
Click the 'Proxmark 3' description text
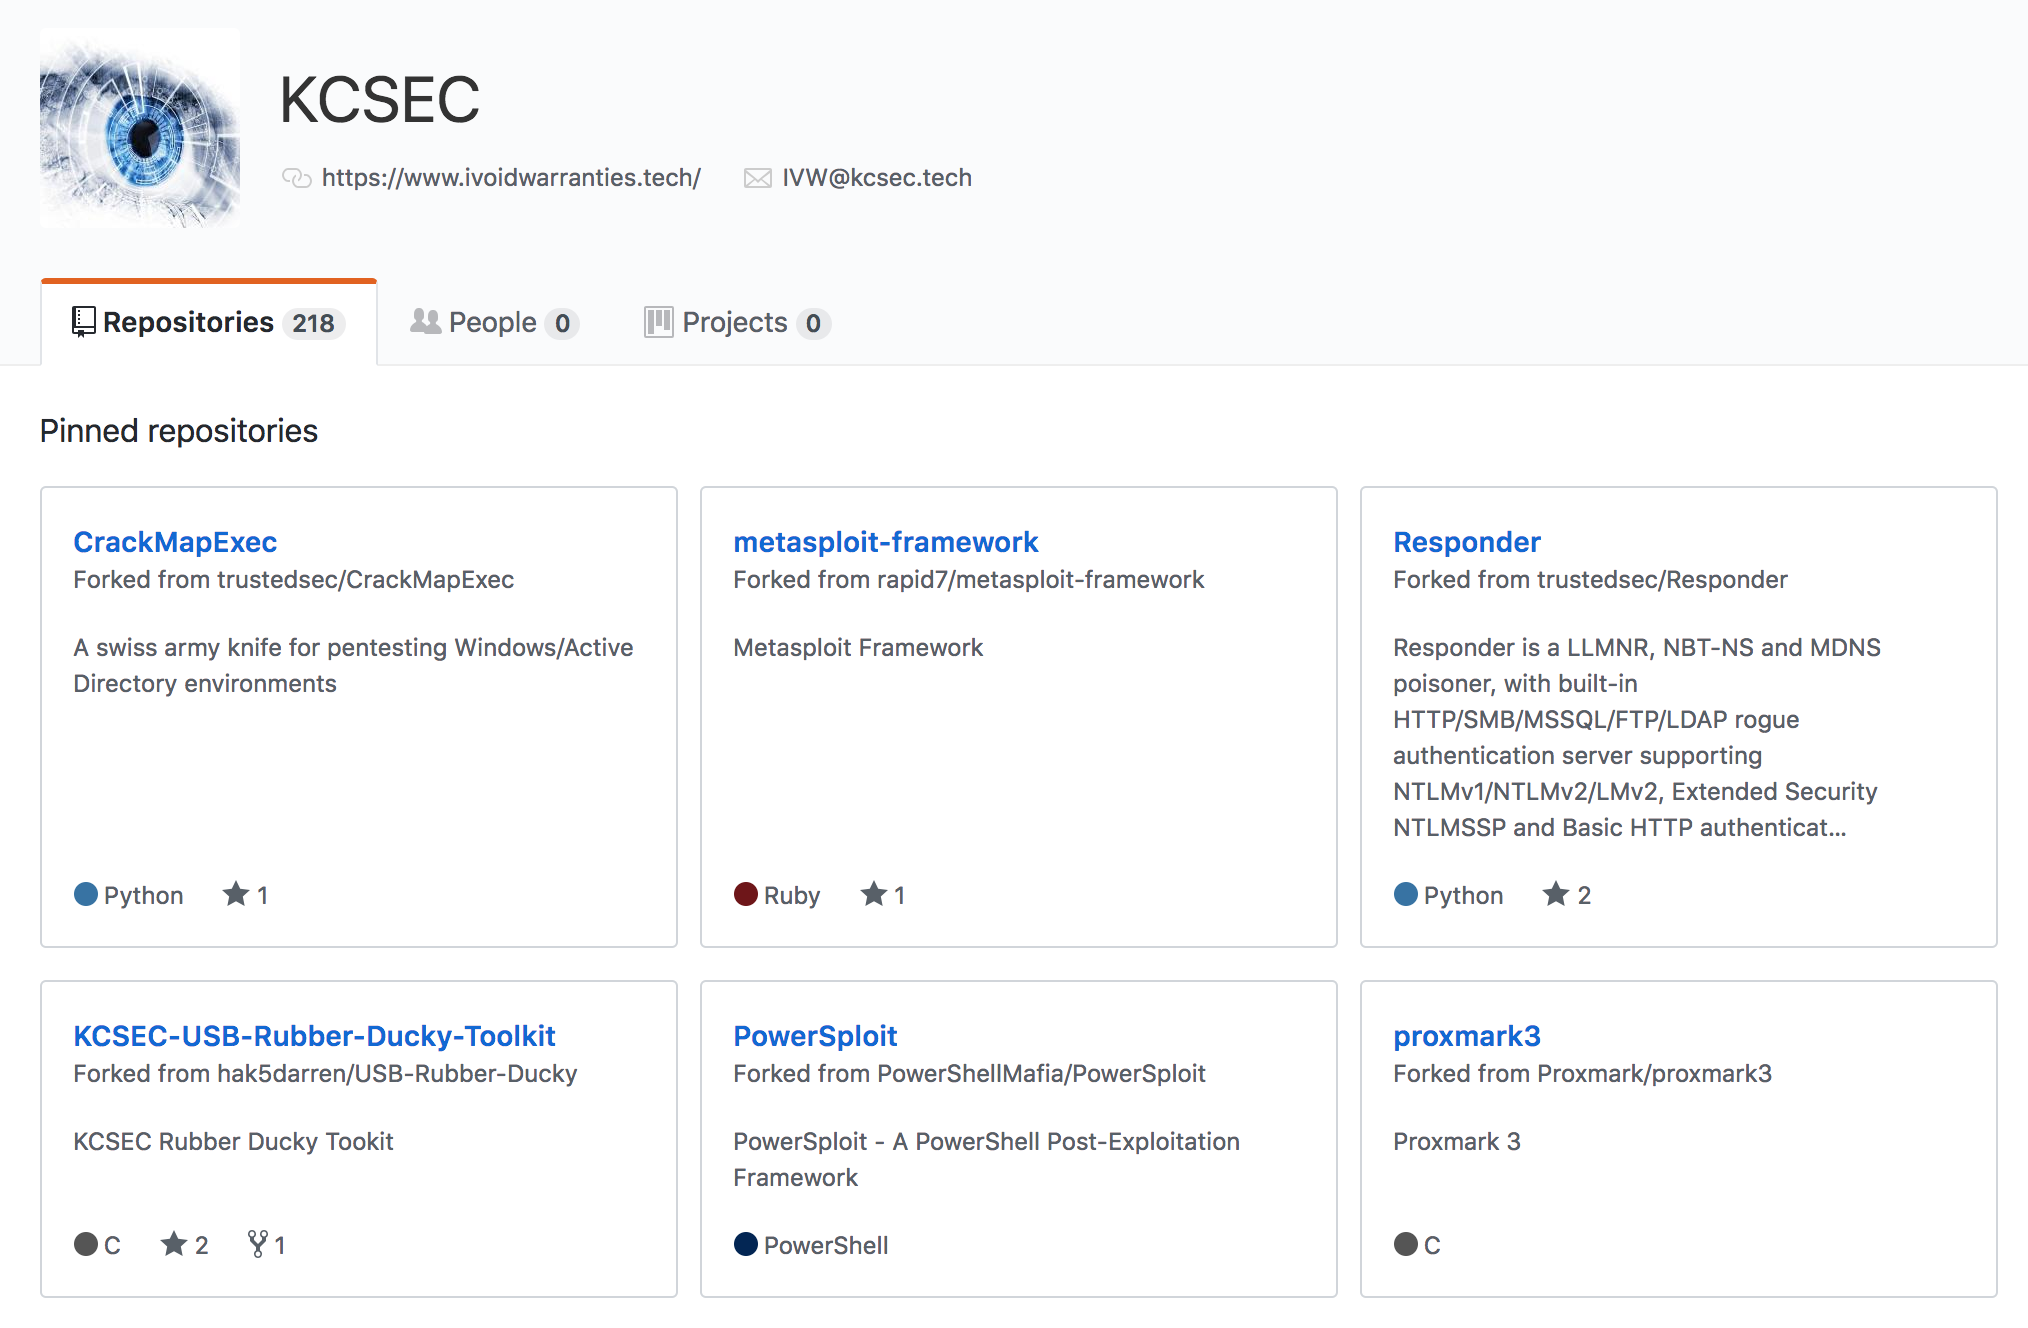tap(1457, 1142)
